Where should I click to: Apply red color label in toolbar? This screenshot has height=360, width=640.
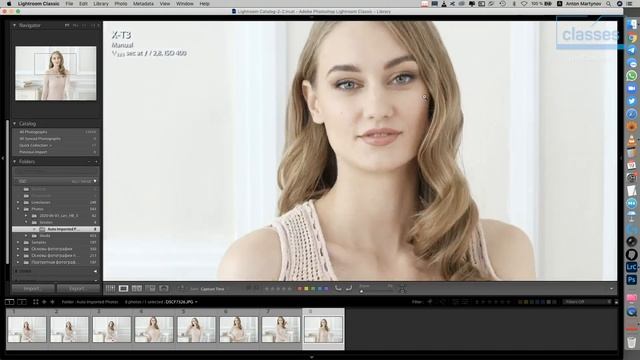point(300,289)
